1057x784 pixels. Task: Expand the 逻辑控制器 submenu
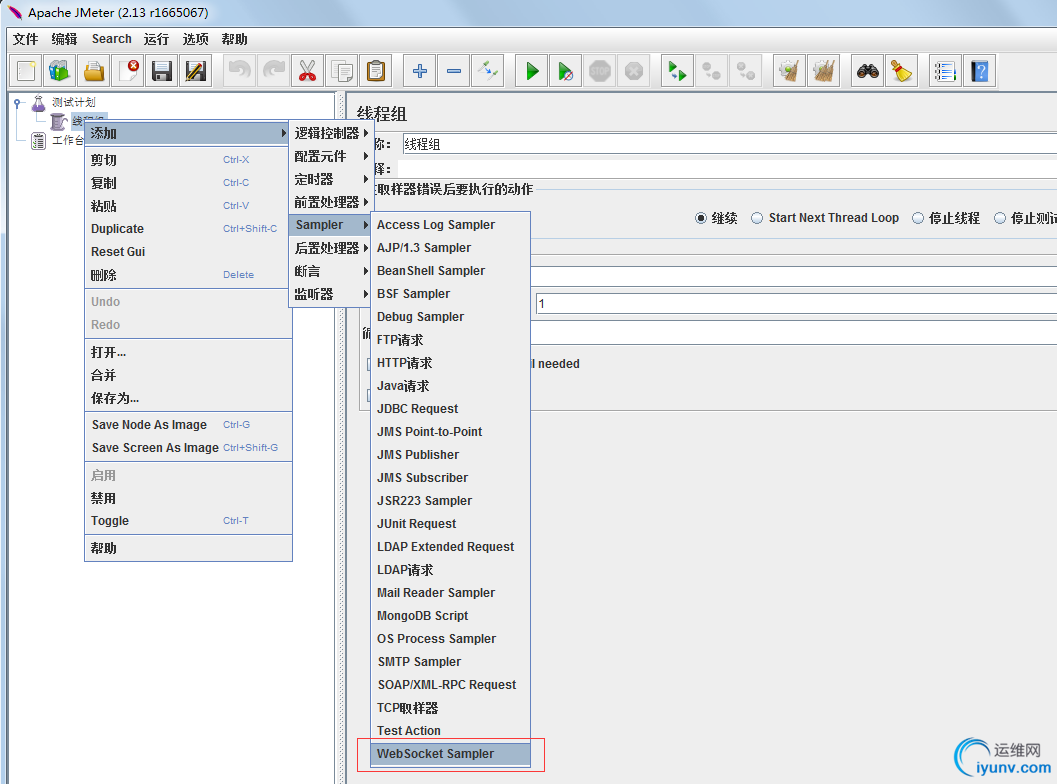pos(330,133)
